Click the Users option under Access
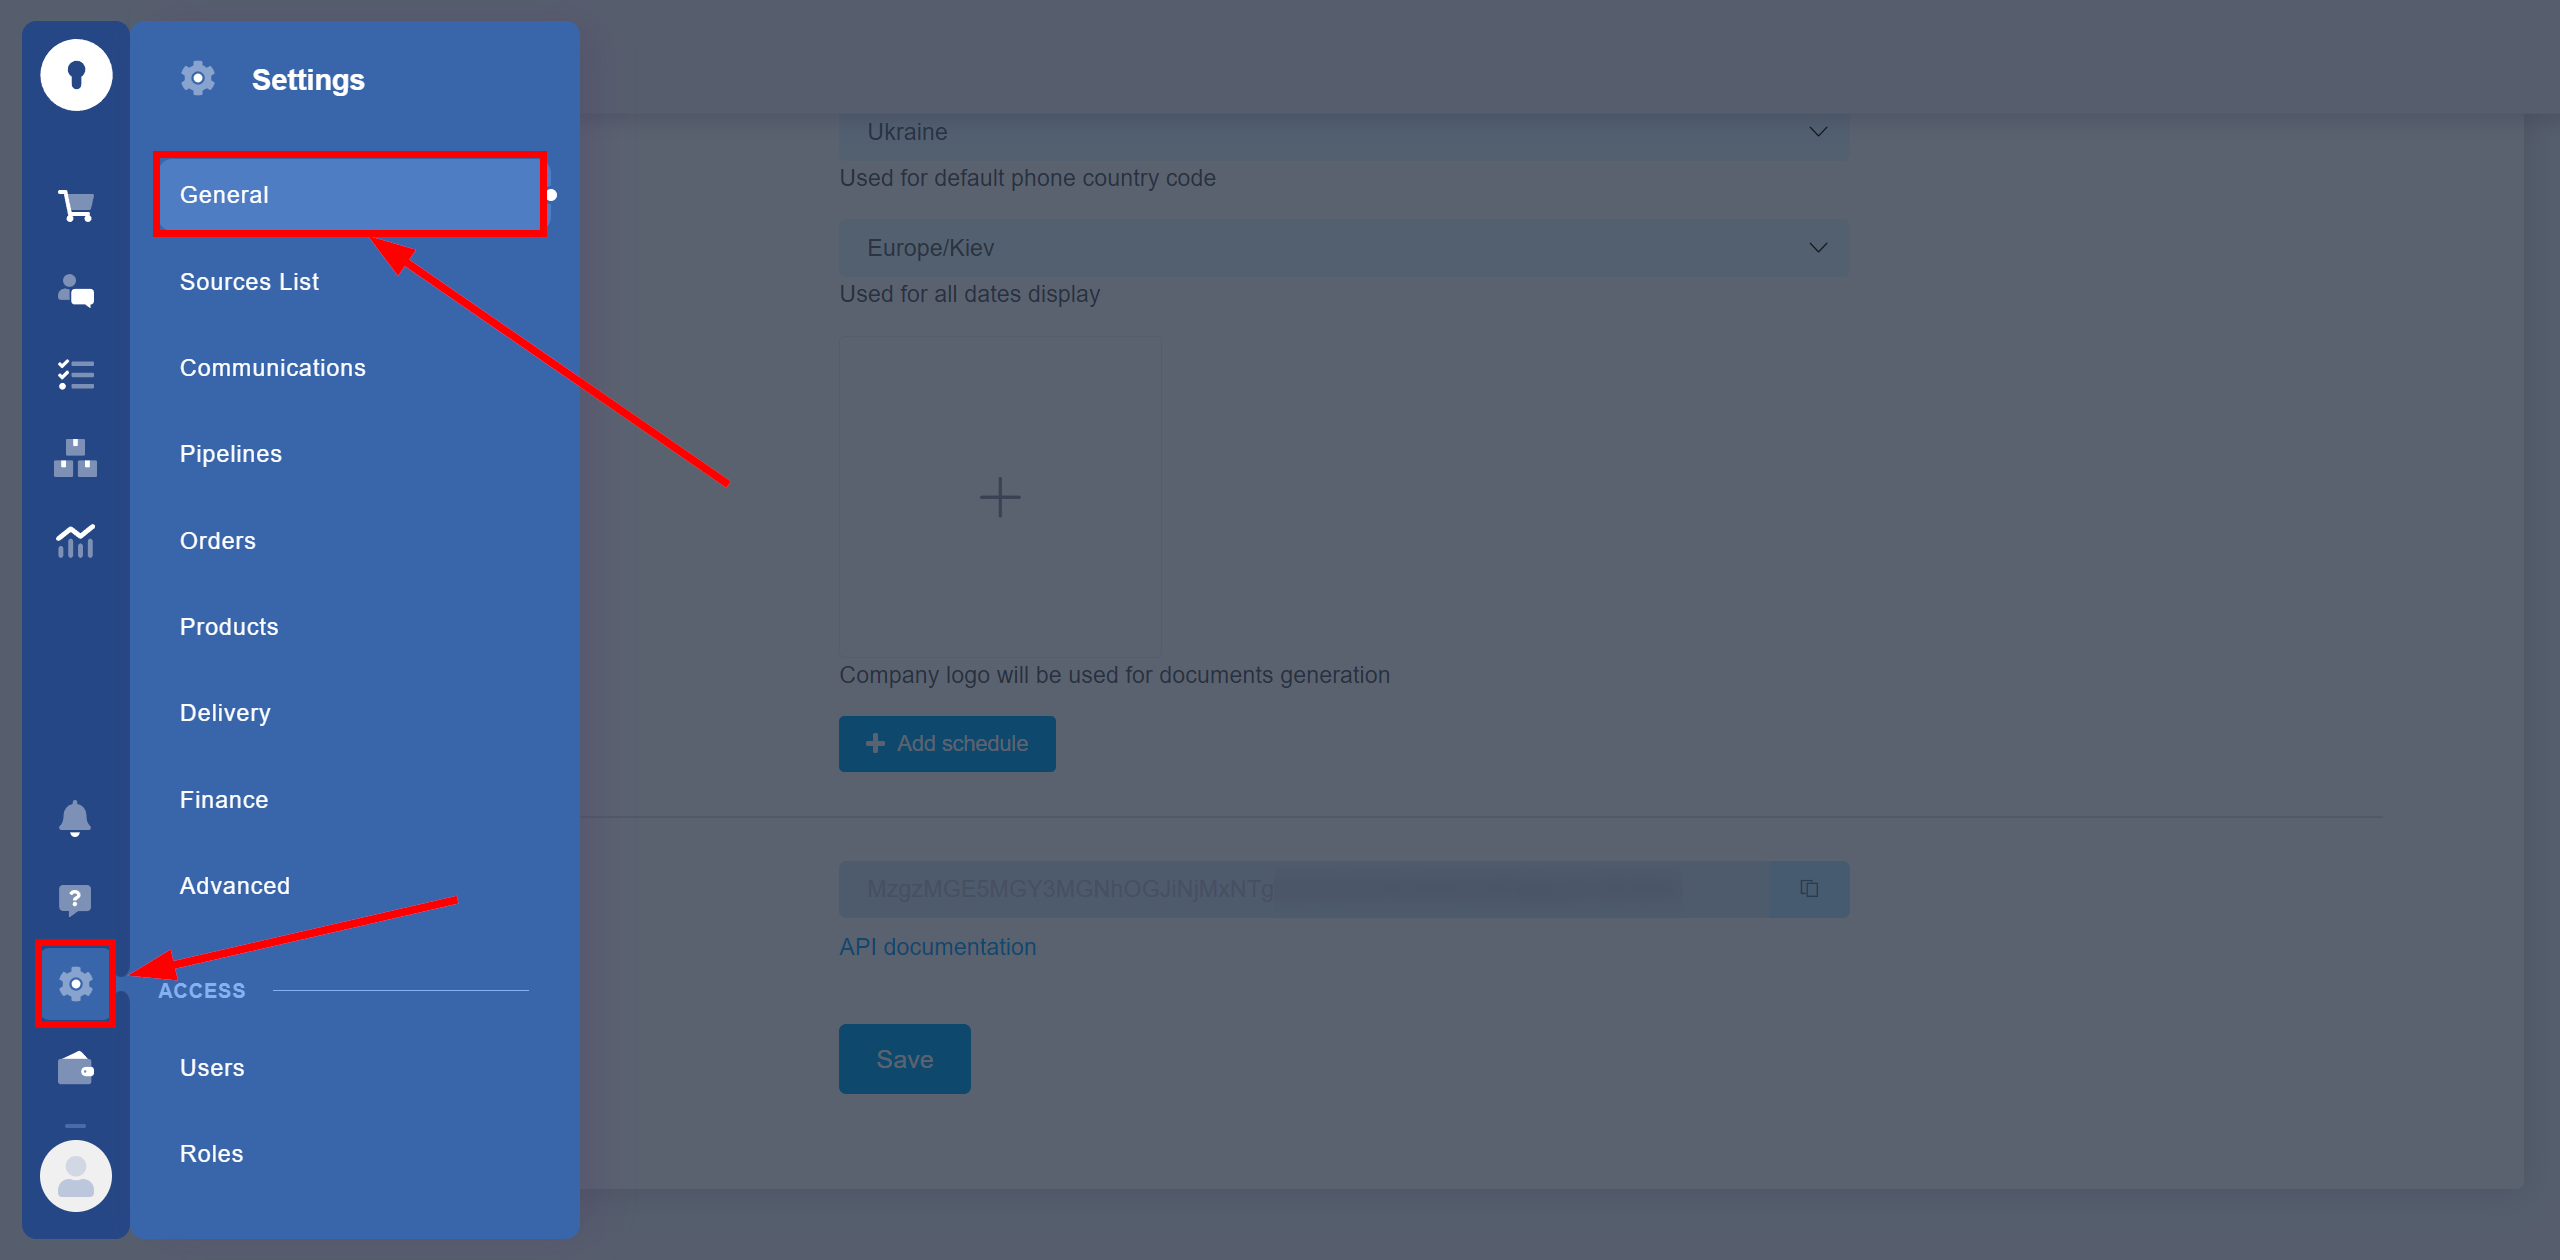The height and width of the screenshot is (1260, 2560). 212,1067
